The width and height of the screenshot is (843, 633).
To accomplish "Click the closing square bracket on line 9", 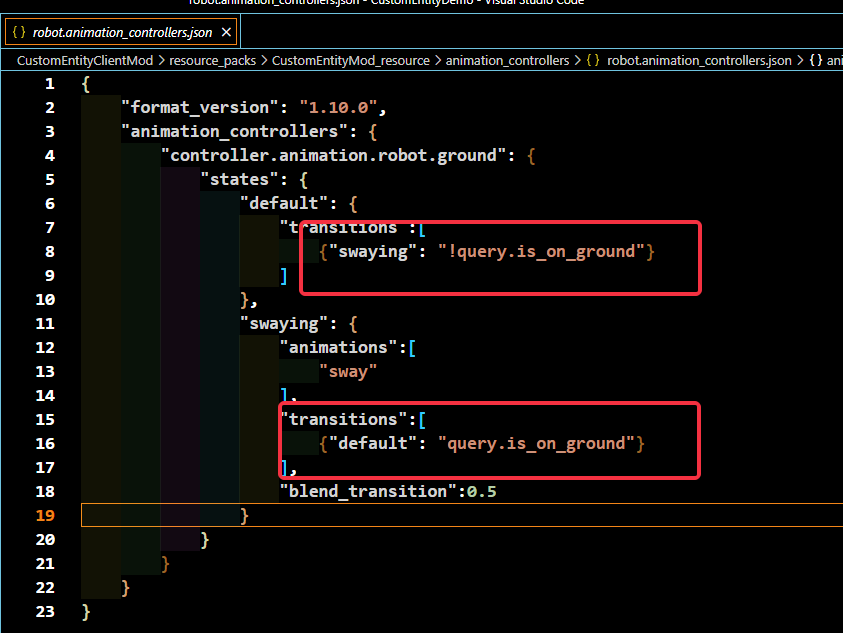I will [x=284, y=276].
